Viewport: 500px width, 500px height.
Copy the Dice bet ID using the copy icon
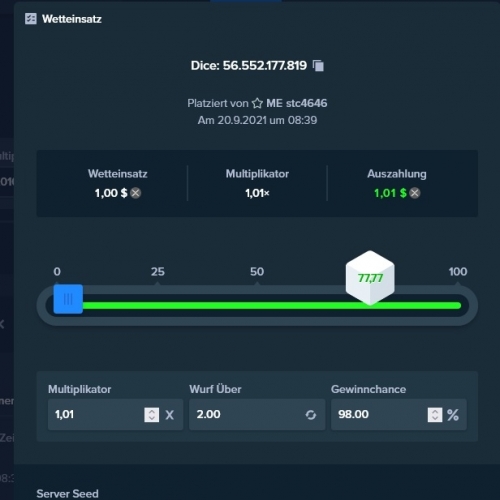[x=318, y=66]
